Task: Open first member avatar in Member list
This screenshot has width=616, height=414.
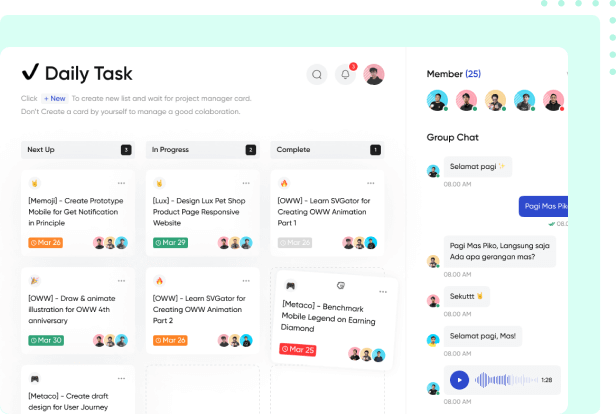Action: (x=437, y=101)
